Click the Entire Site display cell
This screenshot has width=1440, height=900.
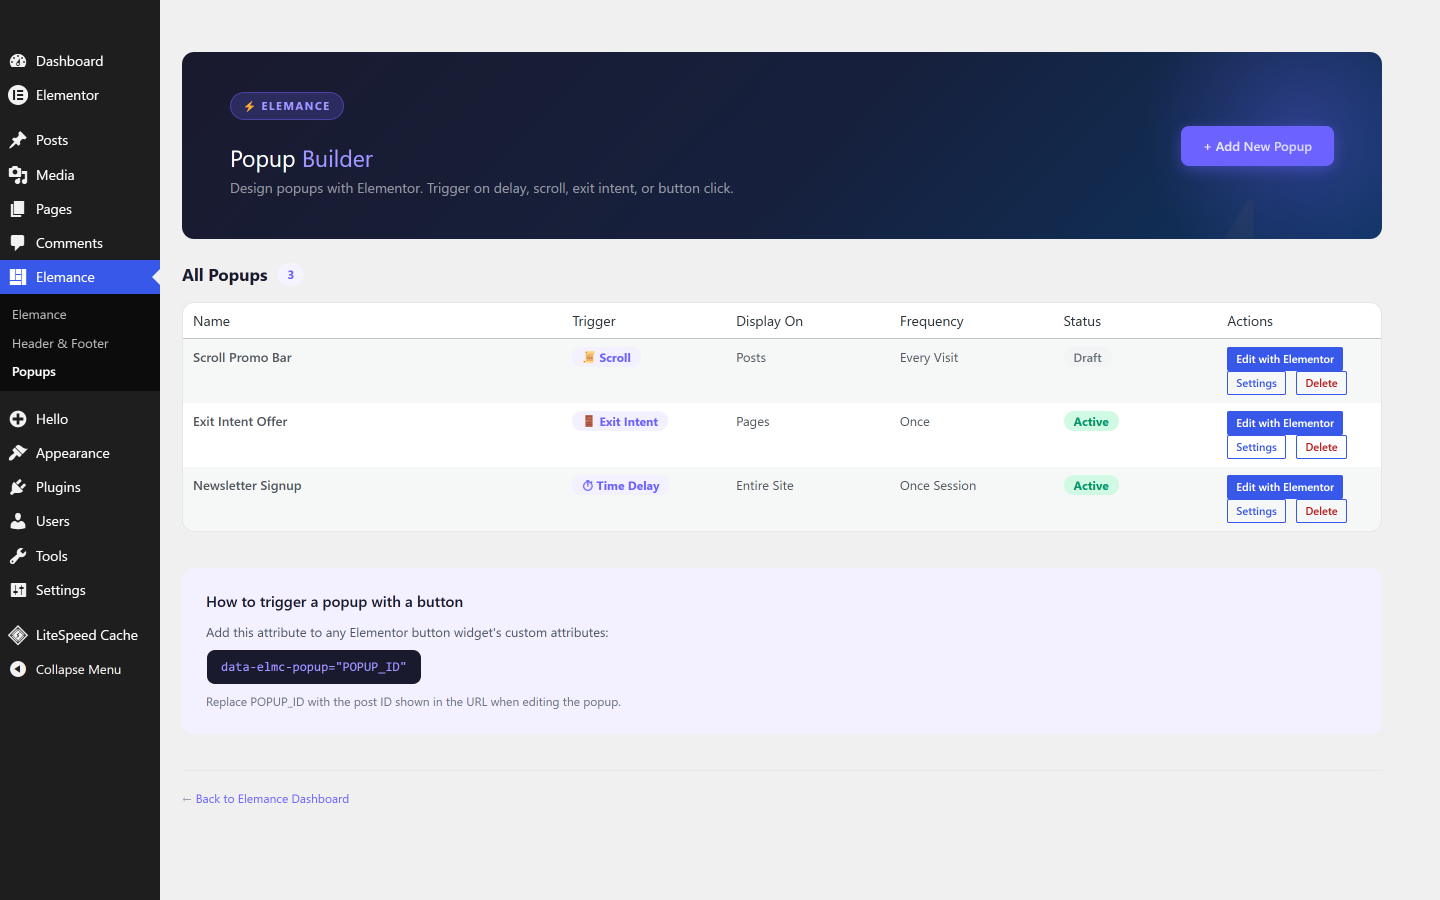click(x=765, y=485)
